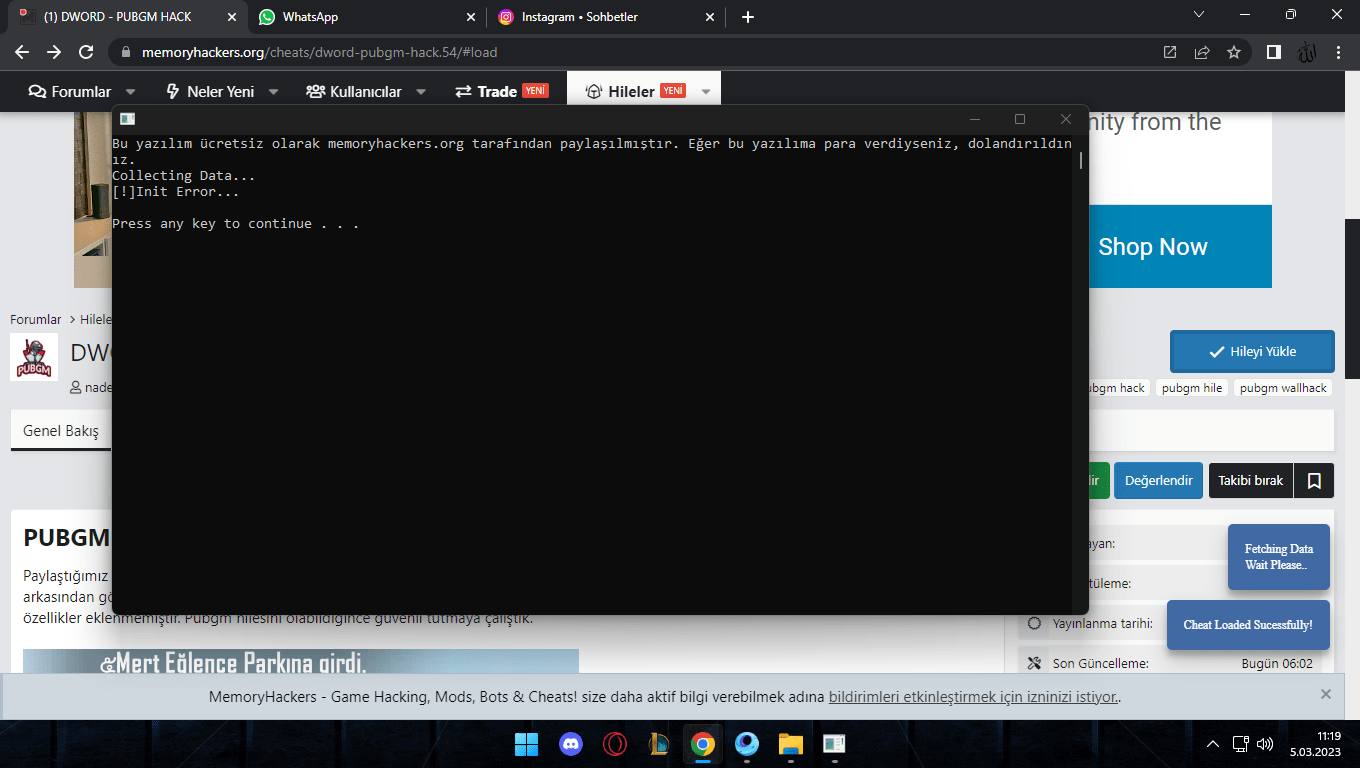Image resolution: width=1360 pixels, height=768 pixels.
Task: Open a new Chrome tab
Action: tap(748, 17)
